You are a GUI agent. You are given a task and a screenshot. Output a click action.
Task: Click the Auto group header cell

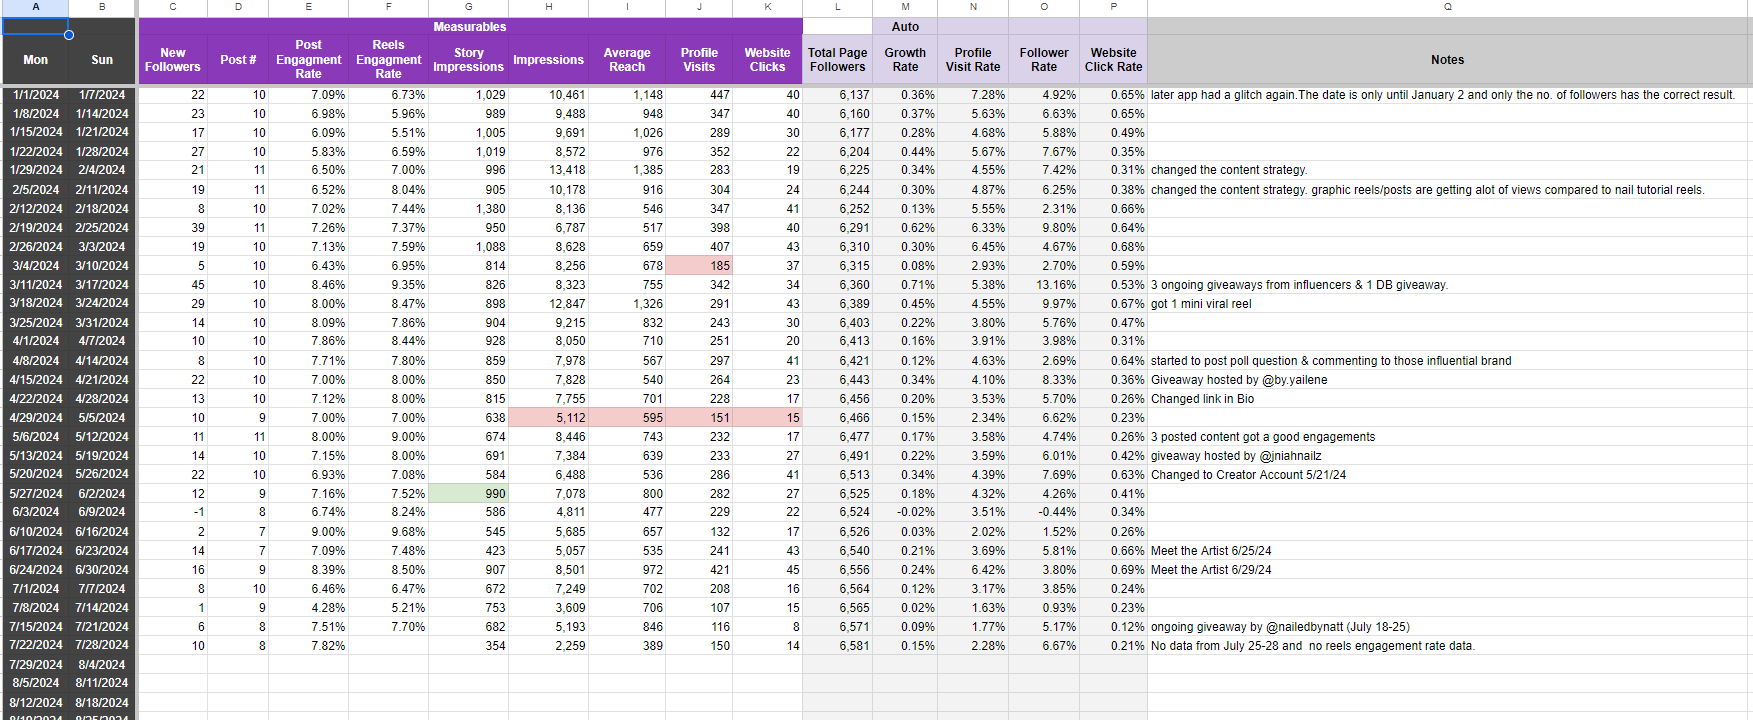coord(905,27)
